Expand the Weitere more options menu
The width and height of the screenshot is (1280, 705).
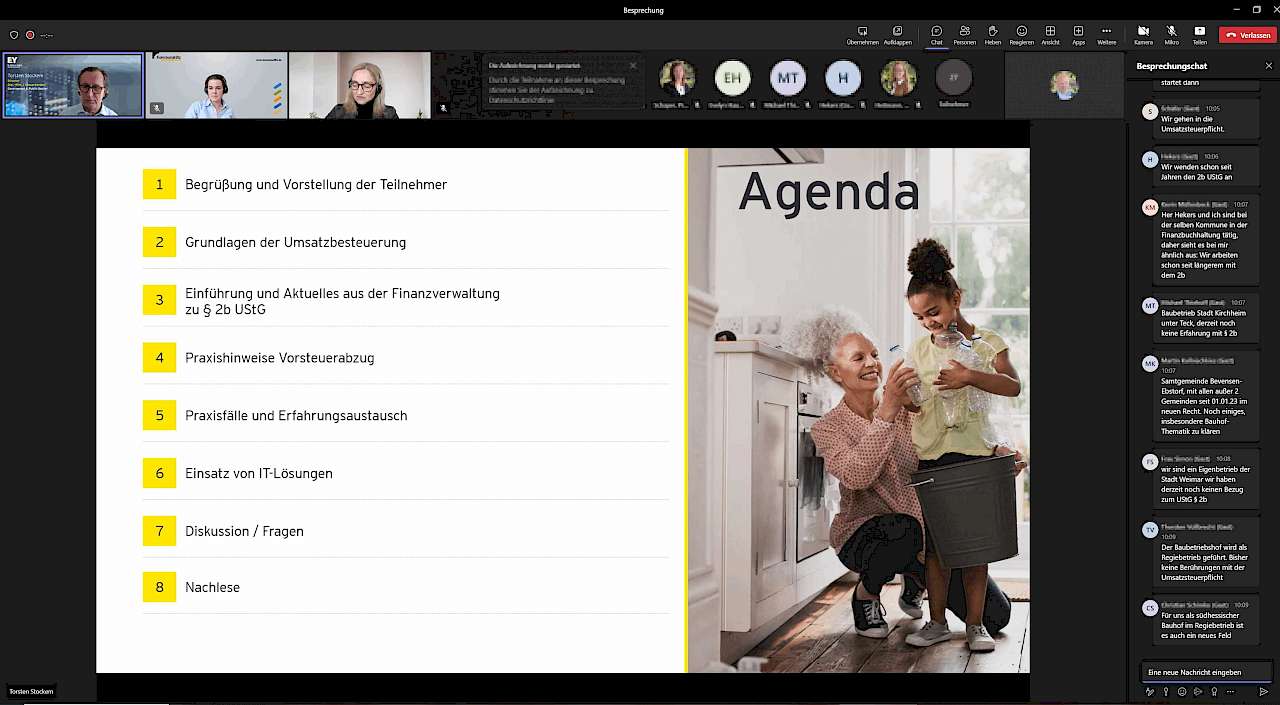(x=1106, y=35)
